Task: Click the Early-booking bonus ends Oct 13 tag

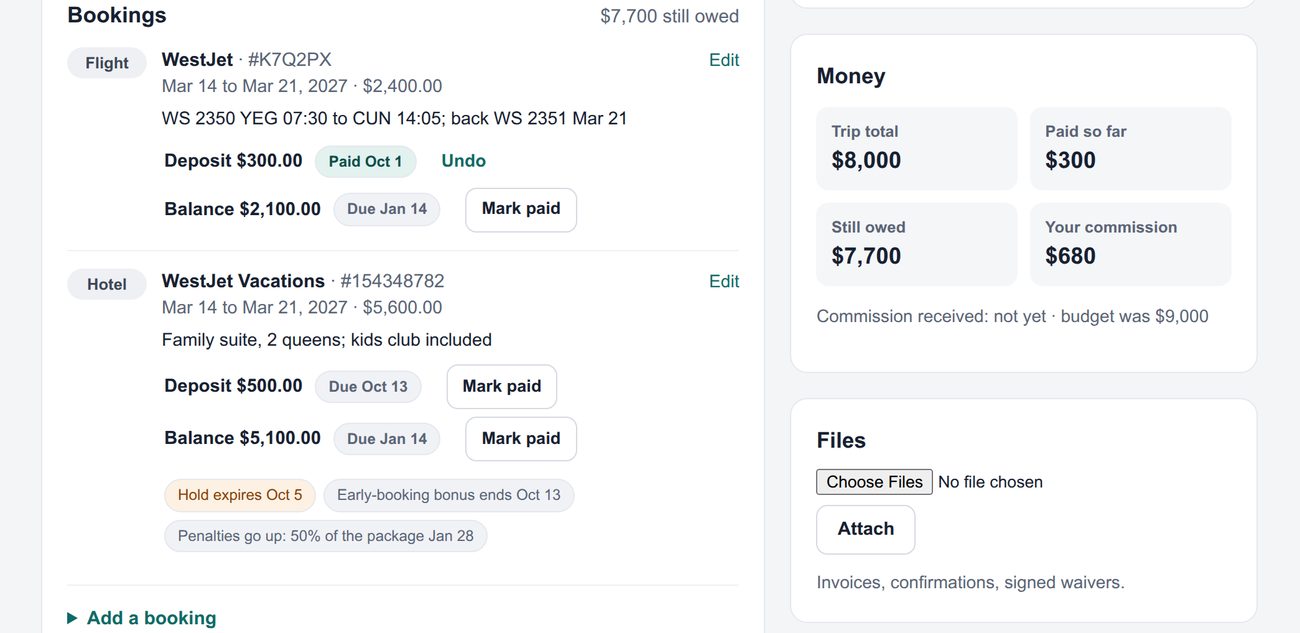Action: (x=449, y=495)
